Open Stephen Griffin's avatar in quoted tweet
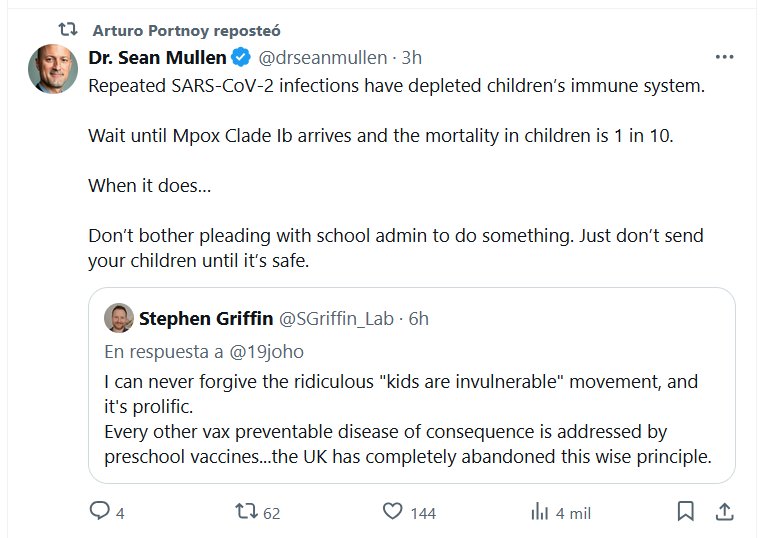Screen dimensions: 762x538 coord(119,318)
